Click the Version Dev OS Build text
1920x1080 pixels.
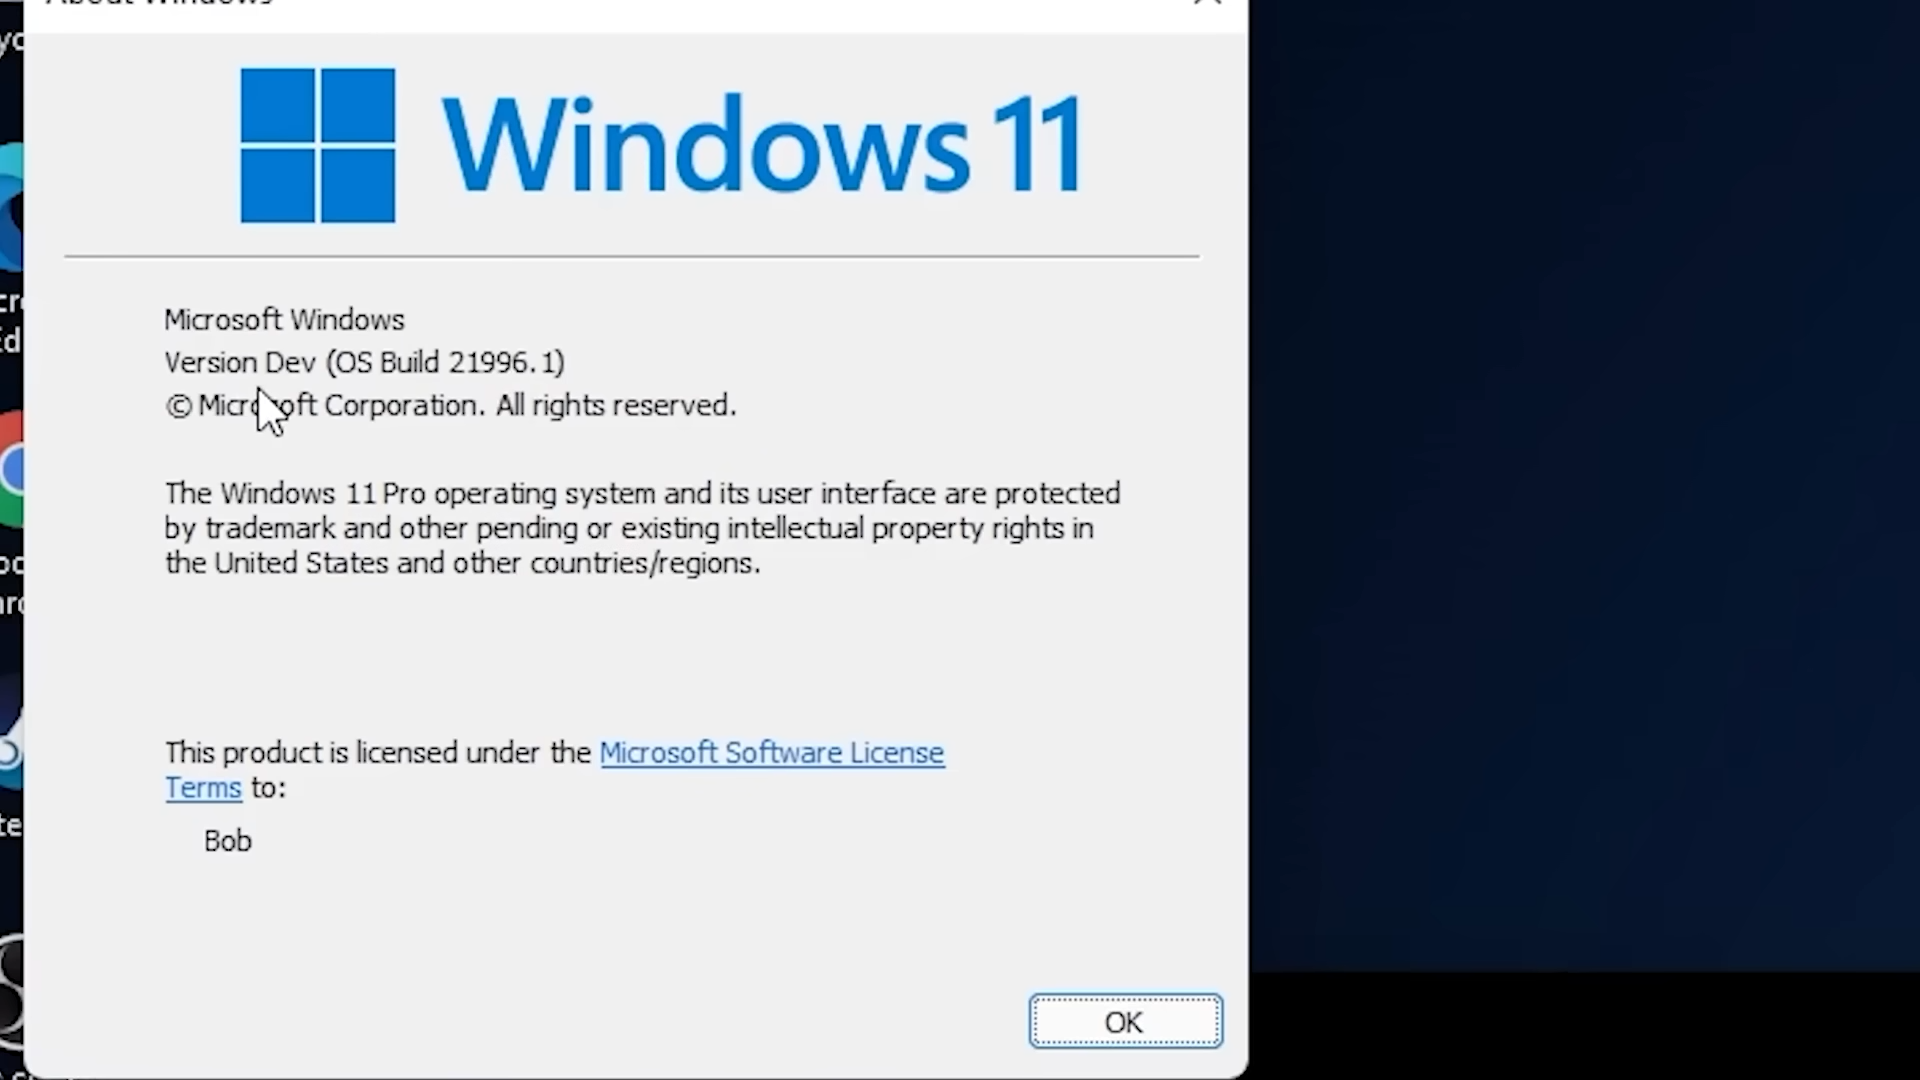pos(364,362)
